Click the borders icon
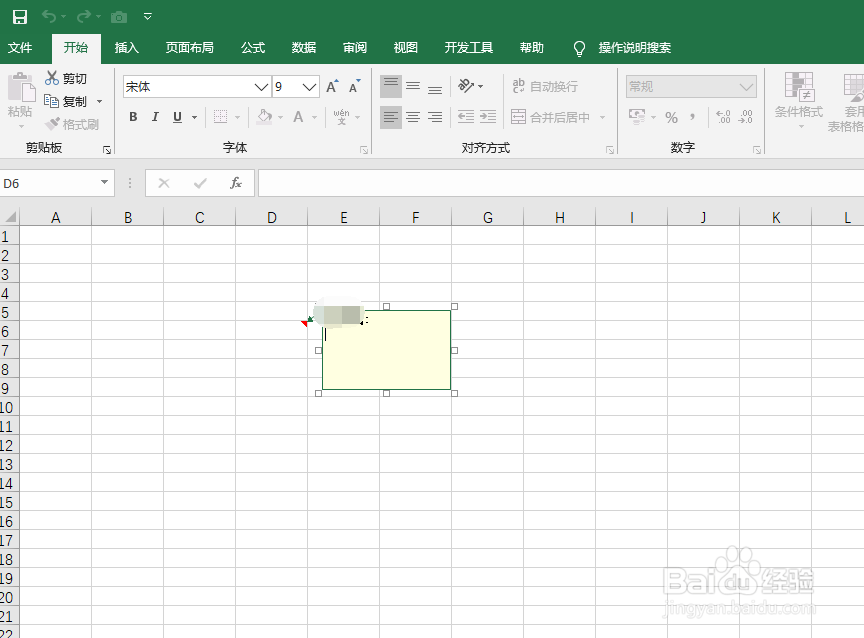 tap(220, 117)
